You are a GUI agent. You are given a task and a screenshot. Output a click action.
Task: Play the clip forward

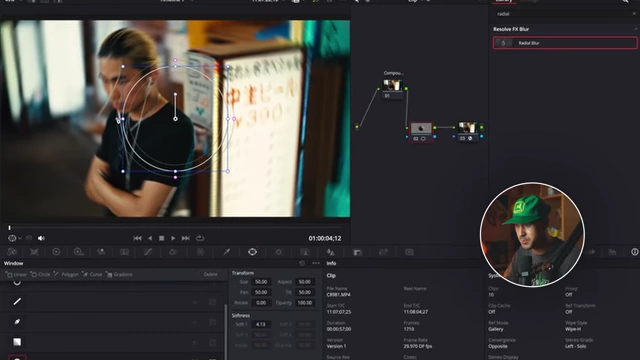(x=173, y=238)
